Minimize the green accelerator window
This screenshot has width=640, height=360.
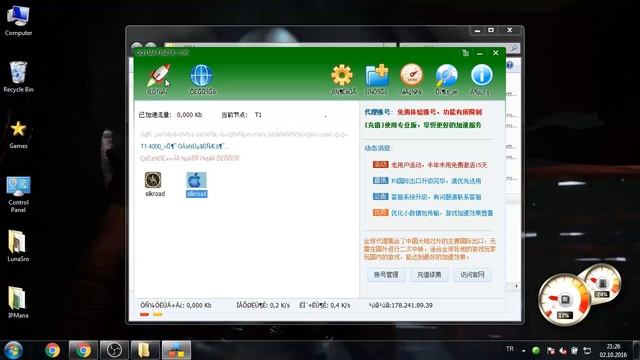(x=480, y=53)
